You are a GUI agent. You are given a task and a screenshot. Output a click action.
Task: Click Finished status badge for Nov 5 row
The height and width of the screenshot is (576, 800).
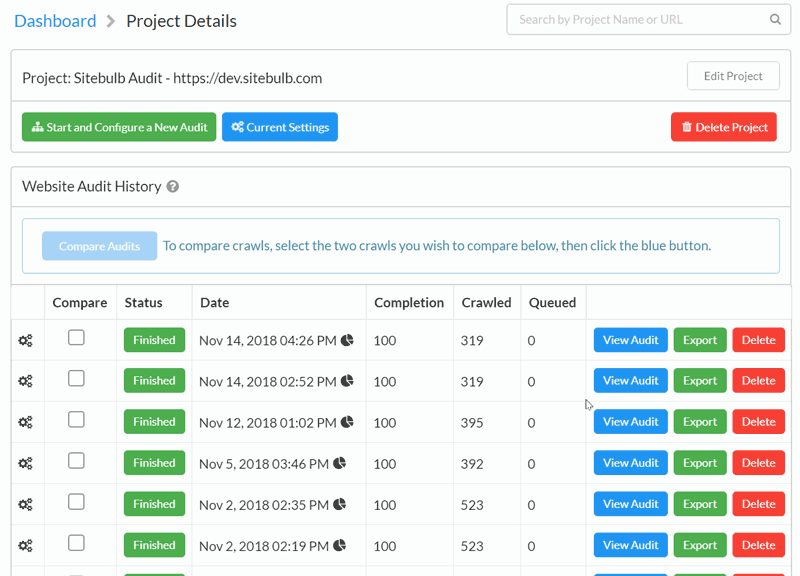pos(155,463)
